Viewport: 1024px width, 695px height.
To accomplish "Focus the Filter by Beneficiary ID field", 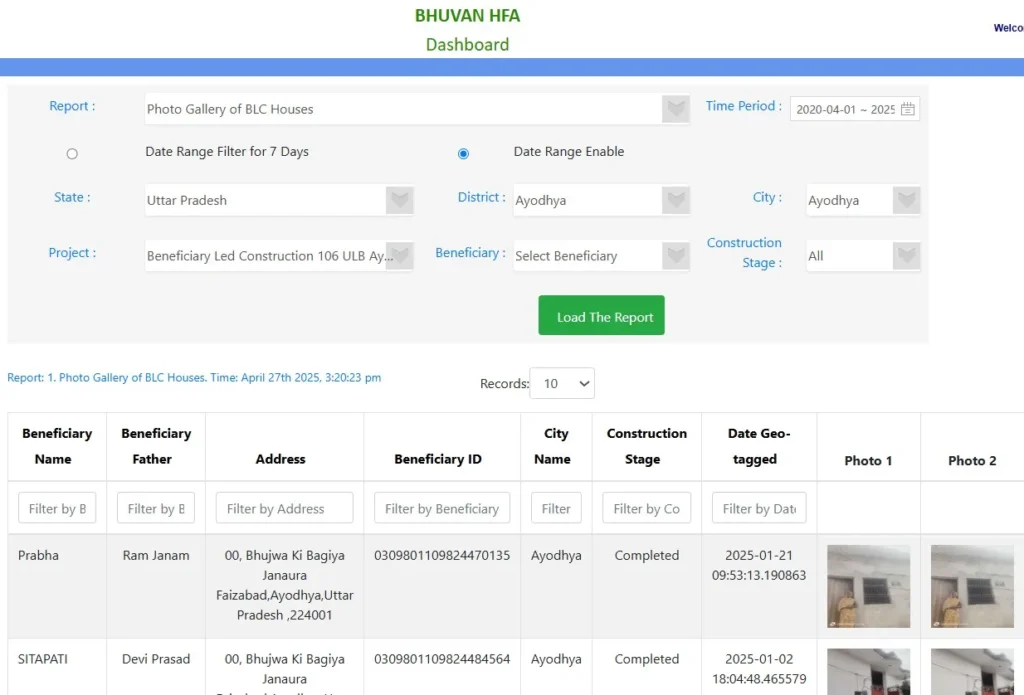I will pos(442,508).
